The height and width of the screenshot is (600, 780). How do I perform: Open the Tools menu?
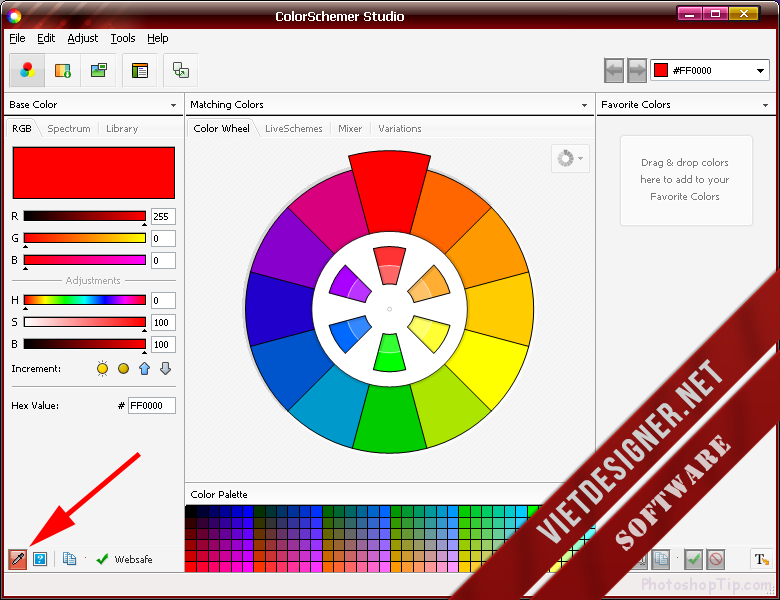(x=123, y=38)
